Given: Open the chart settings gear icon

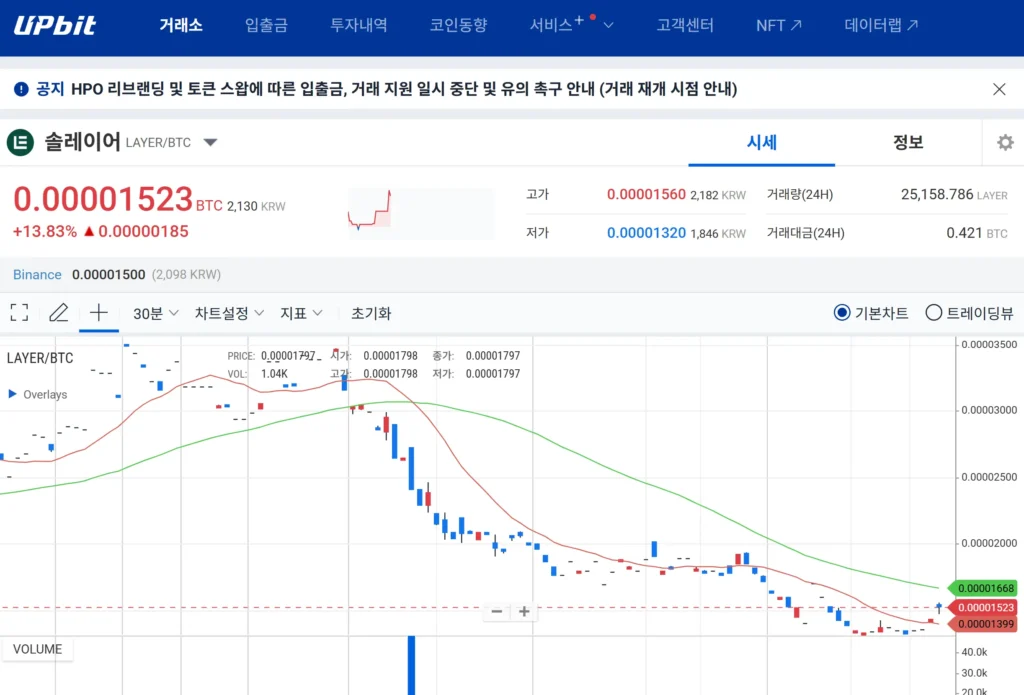Looking at the screenshot, I should 1004,142.
